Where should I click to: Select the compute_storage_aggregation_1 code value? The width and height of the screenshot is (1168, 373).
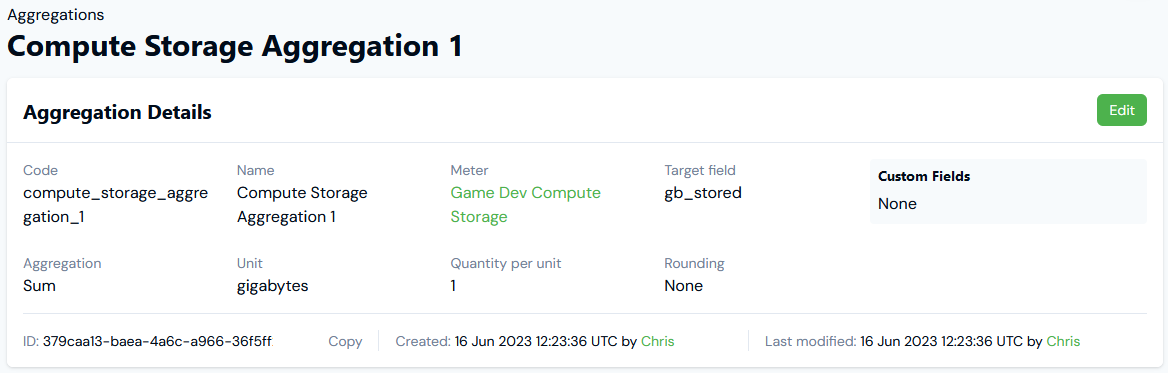pos(115,205)
